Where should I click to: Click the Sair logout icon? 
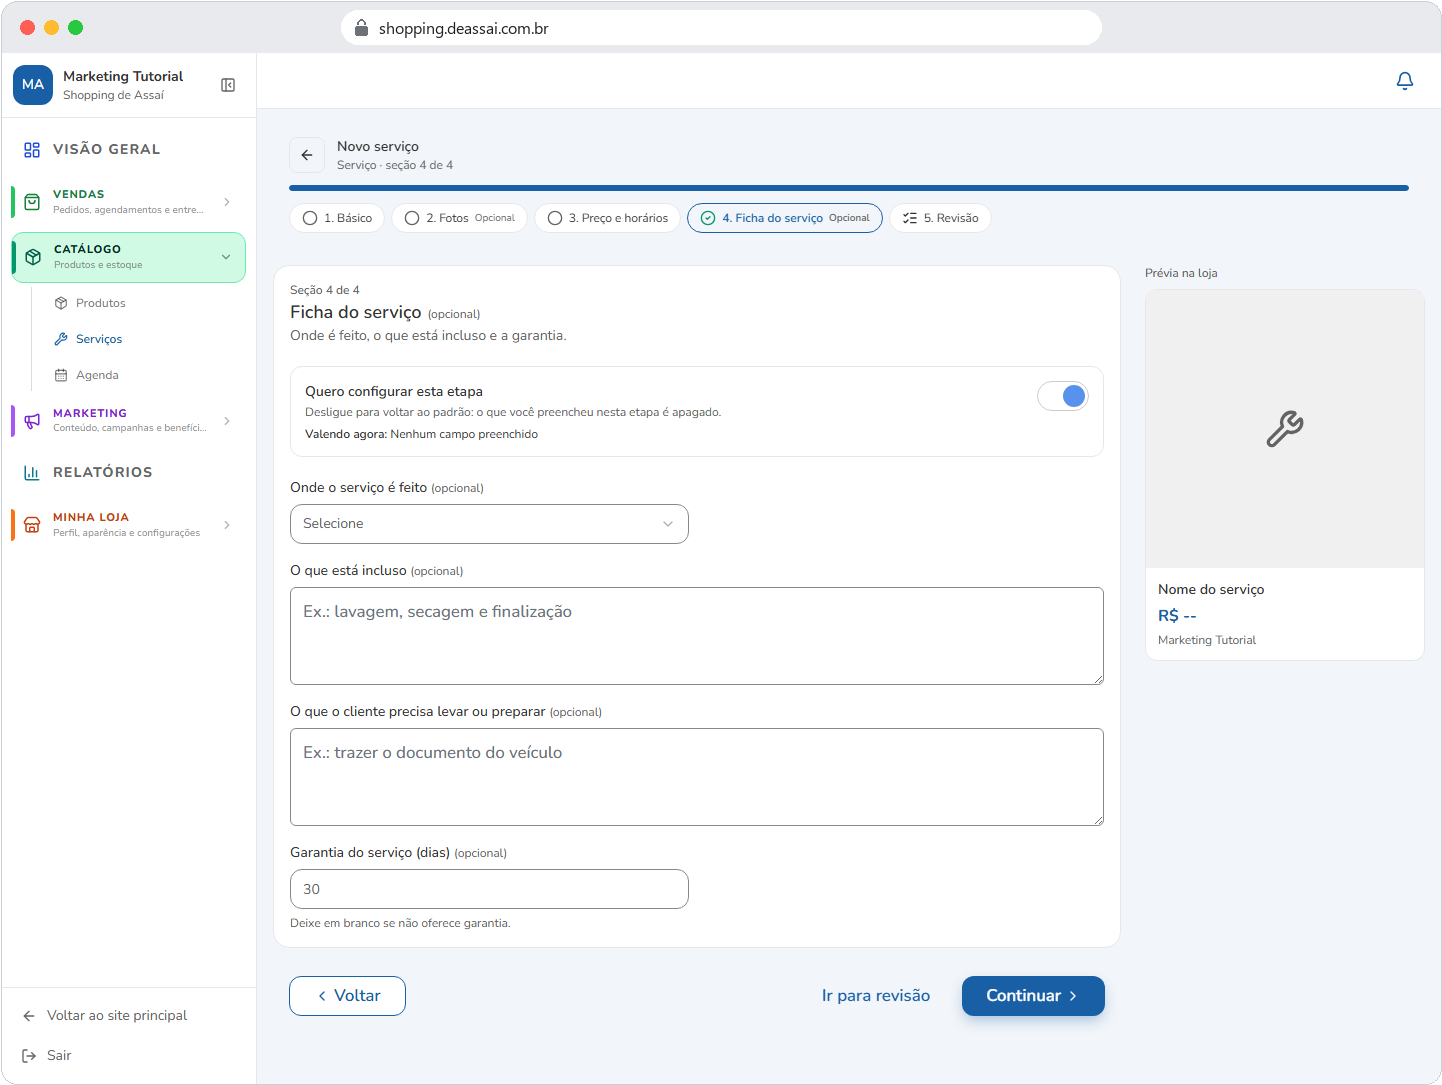point(29,1056)
